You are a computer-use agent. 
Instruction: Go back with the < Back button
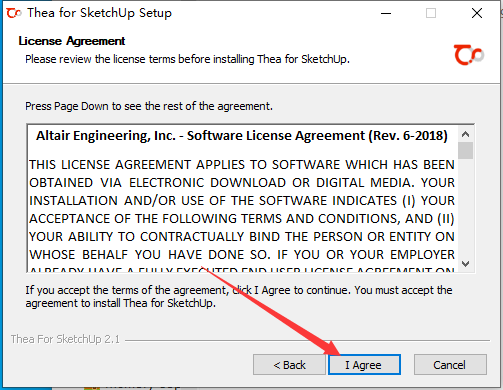(x=289, y=365)
